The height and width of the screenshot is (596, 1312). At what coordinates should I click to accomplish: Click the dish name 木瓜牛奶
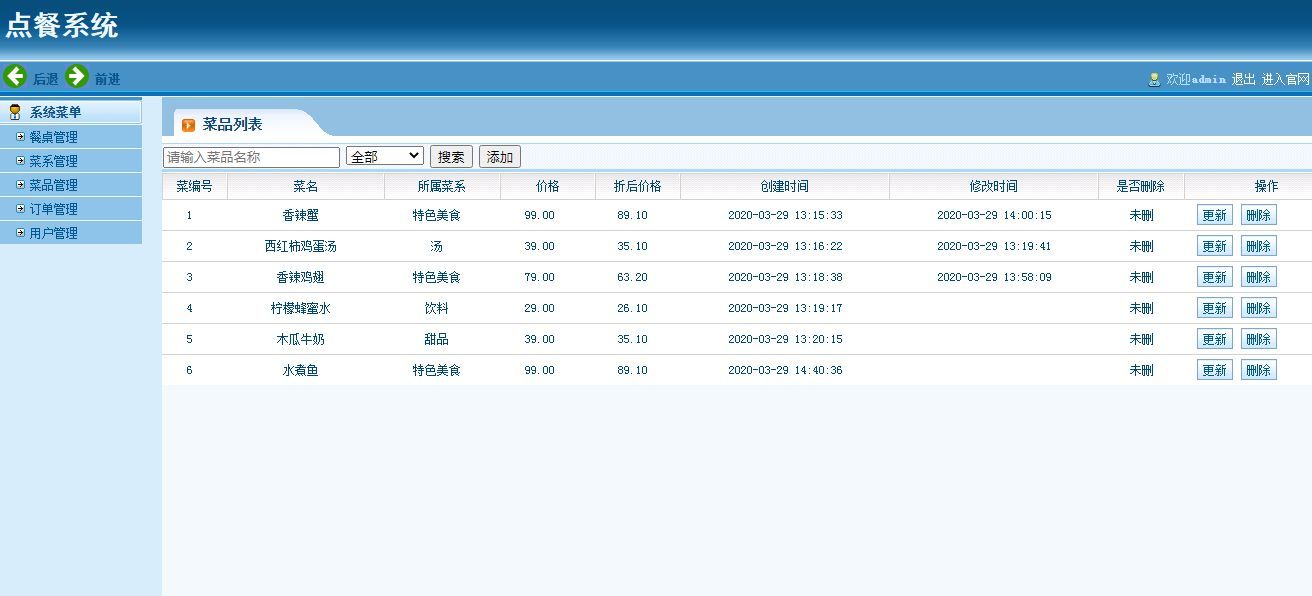pos(300,339)
